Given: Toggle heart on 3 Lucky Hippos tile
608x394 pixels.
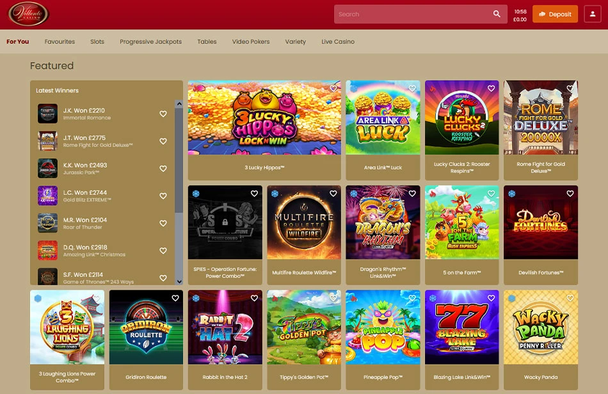Looking at the screenshot, I should [333, 88].
